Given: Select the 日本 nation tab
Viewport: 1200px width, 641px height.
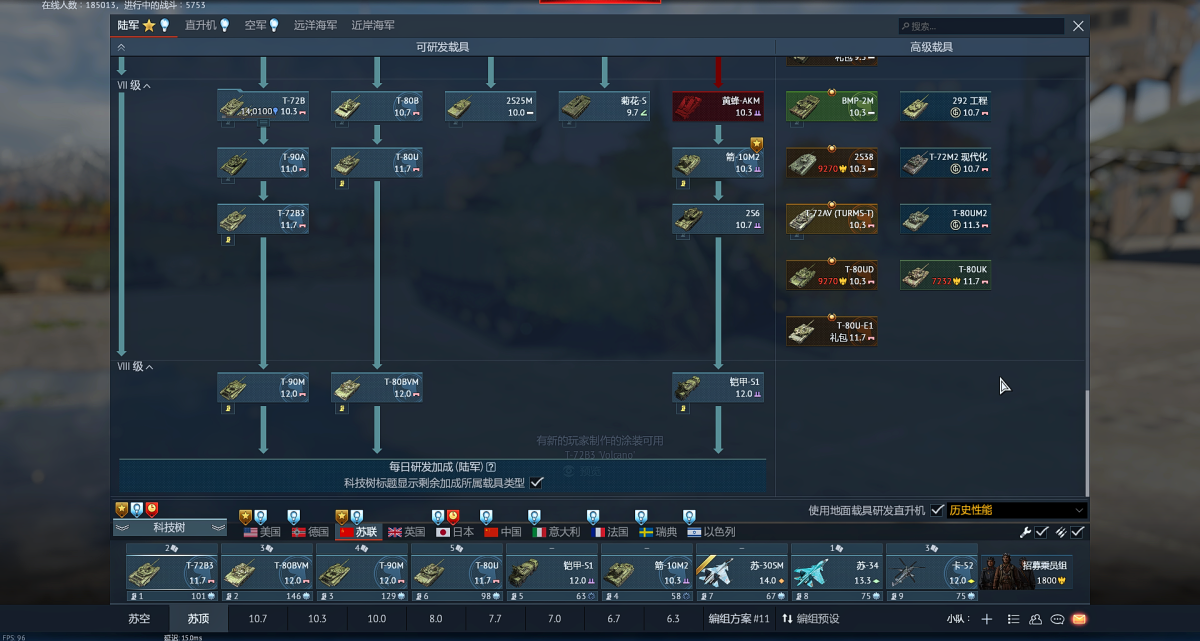Looking at the screenshot, I should [x=455, y=532].
